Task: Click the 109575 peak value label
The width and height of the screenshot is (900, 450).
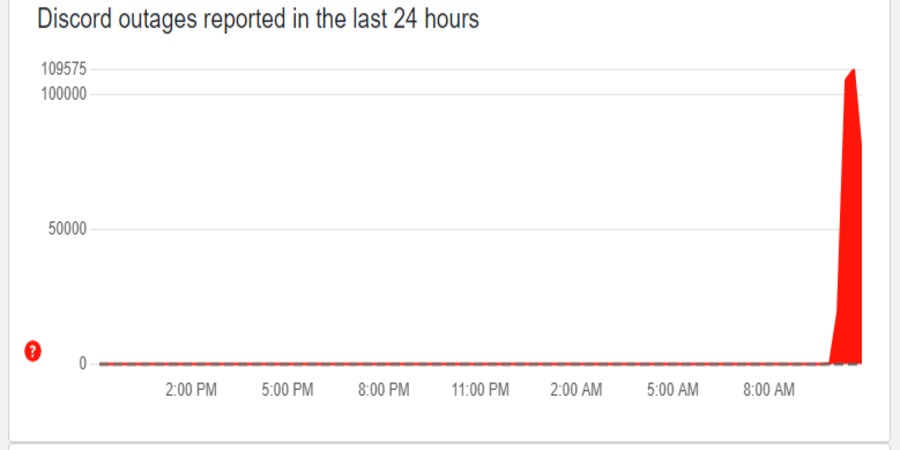Action: [x=63, y=69]
